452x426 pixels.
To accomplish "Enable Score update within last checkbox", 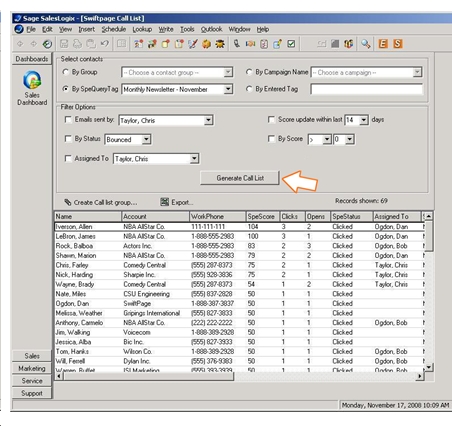I will (x=271, y=120).
